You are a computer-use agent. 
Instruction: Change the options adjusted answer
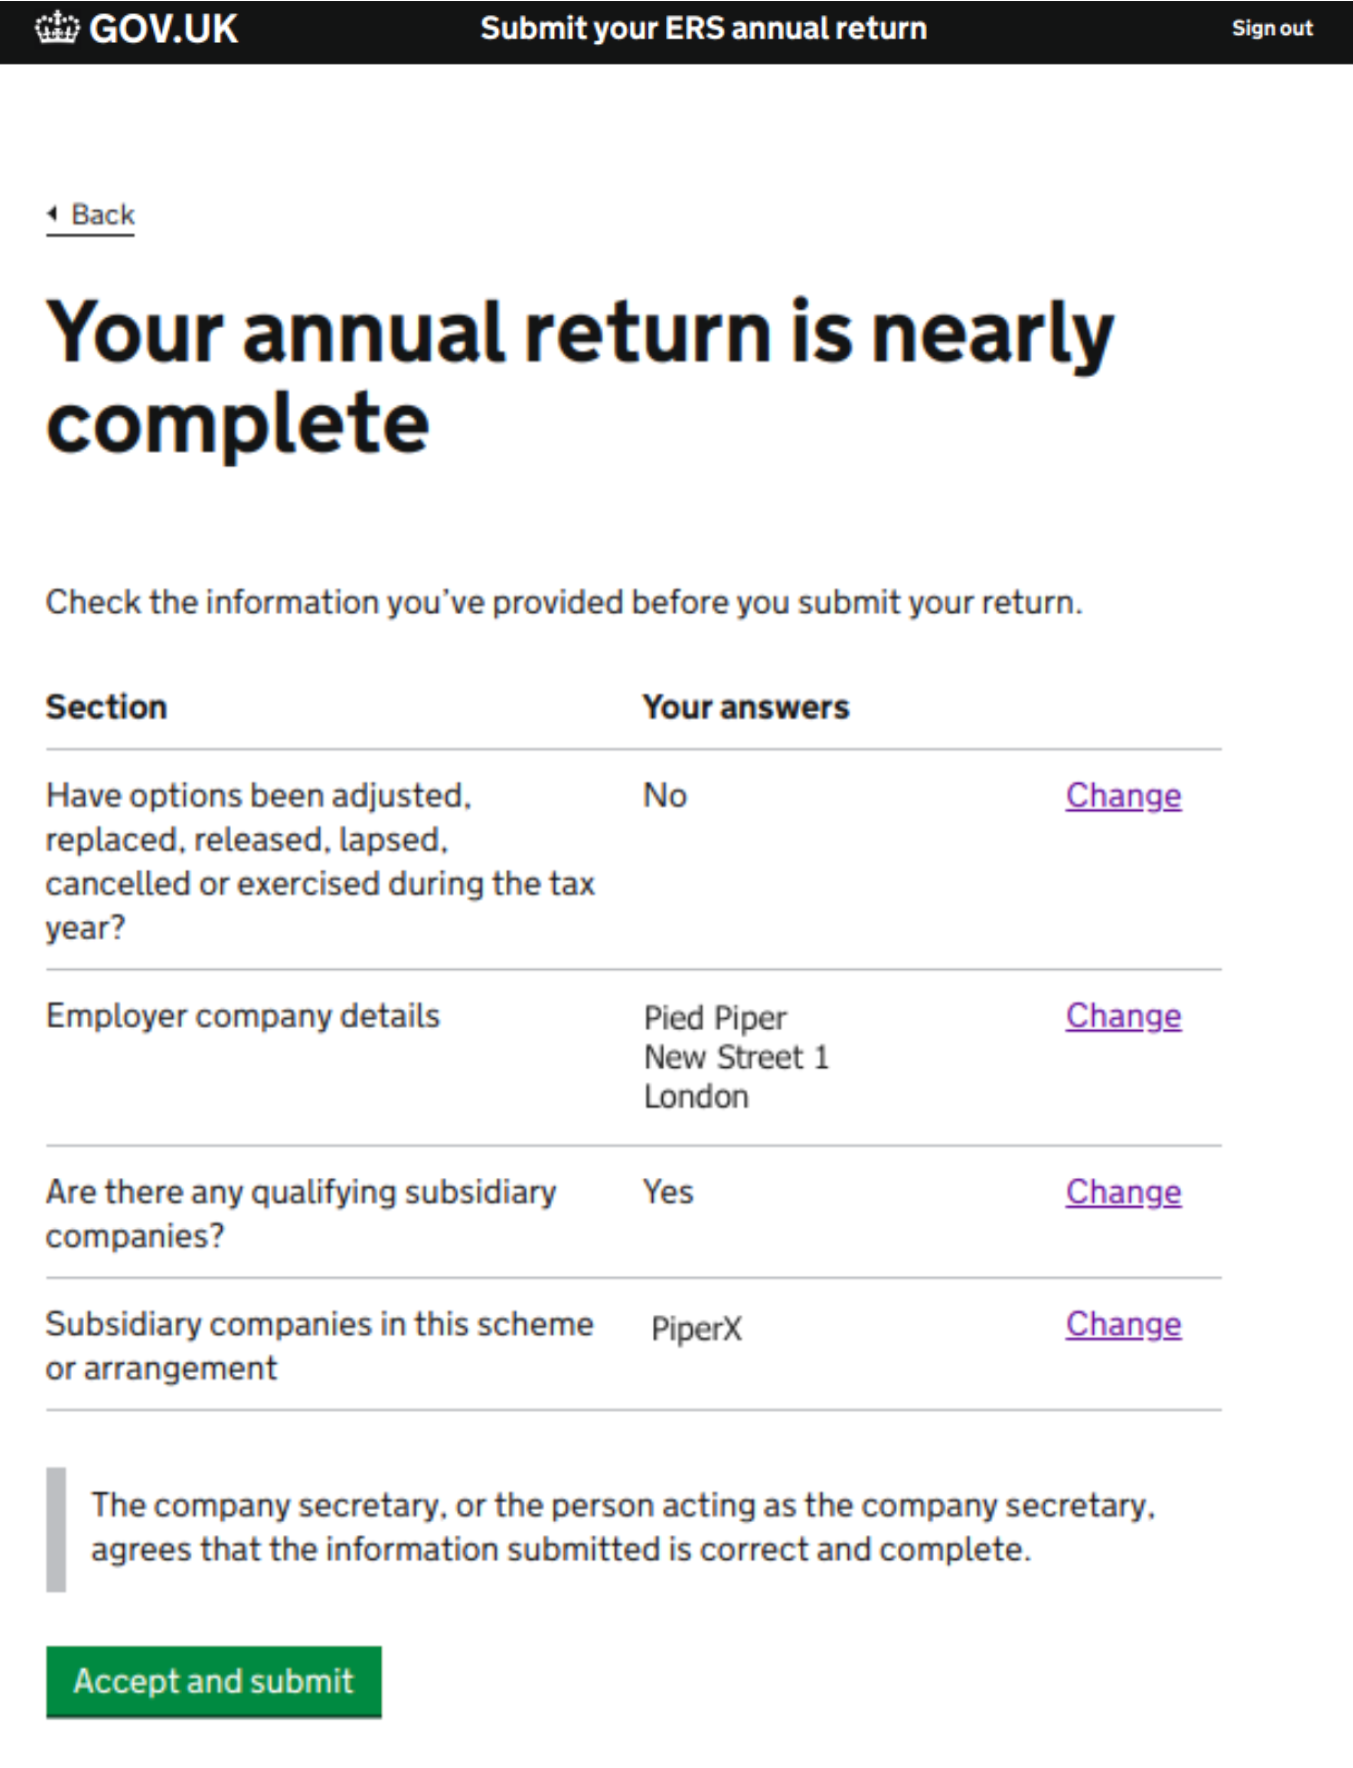coord(1122,796)
